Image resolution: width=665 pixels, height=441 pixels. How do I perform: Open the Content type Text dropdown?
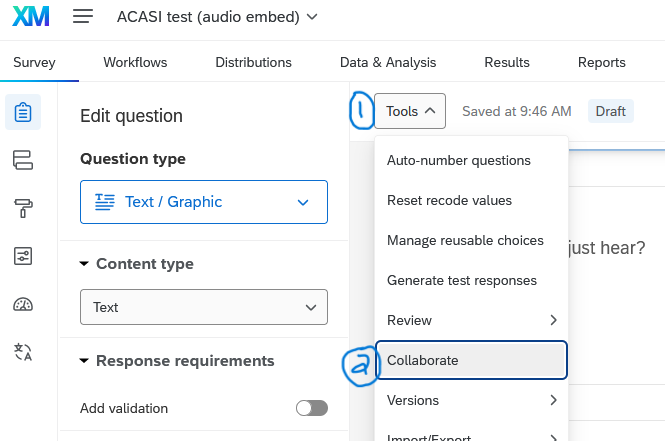[x=204, y=307]
